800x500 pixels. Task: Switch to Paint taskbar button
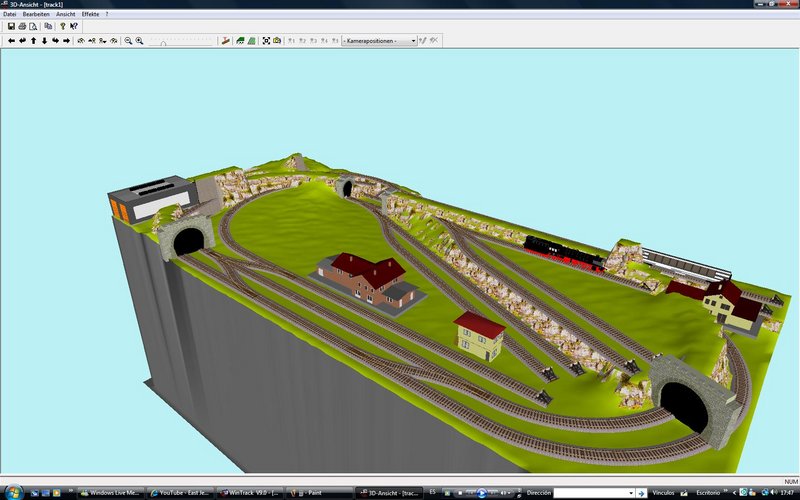(318, 493)
